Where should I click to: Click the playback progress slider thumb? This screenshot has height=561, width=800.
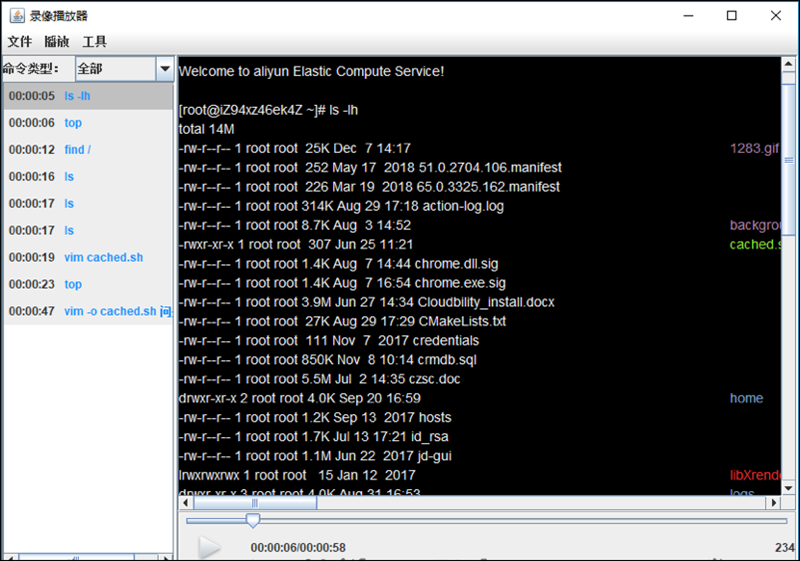253,520
